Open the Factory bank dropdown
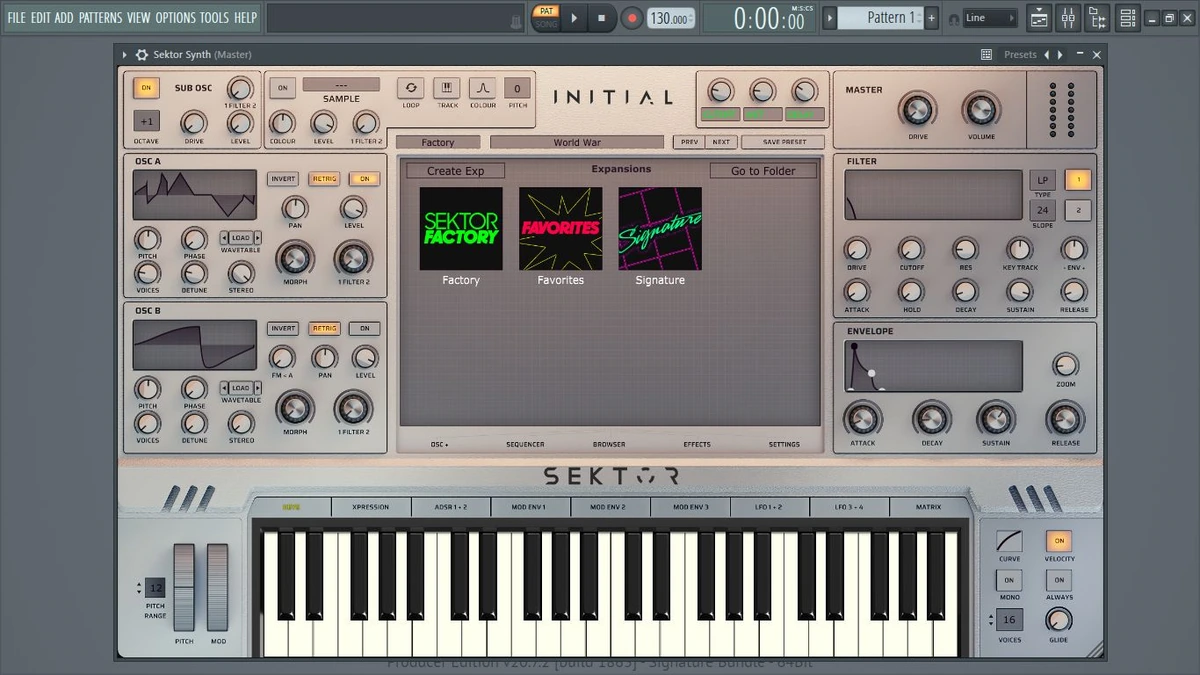 [438, 143]
